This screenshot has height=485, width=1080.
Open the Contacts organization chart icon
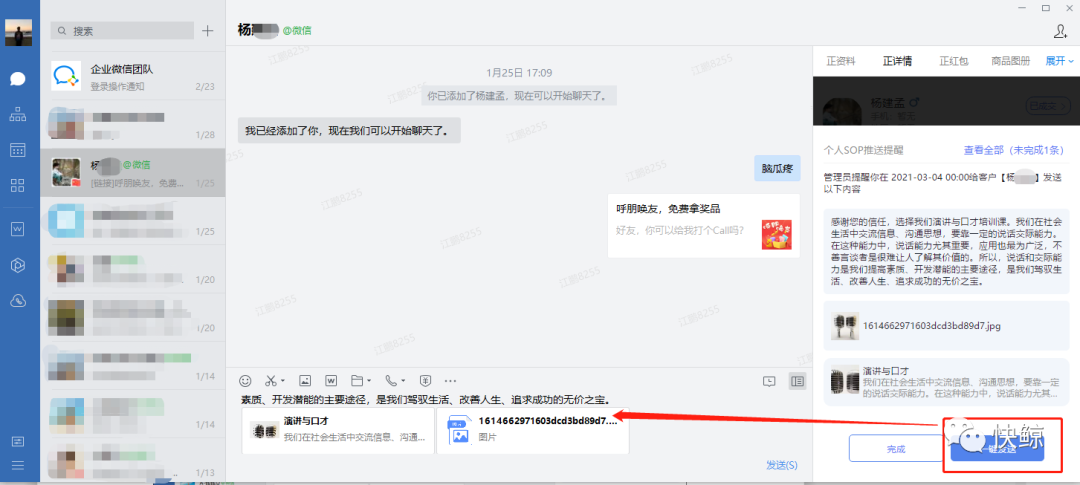tap(17, 114)
